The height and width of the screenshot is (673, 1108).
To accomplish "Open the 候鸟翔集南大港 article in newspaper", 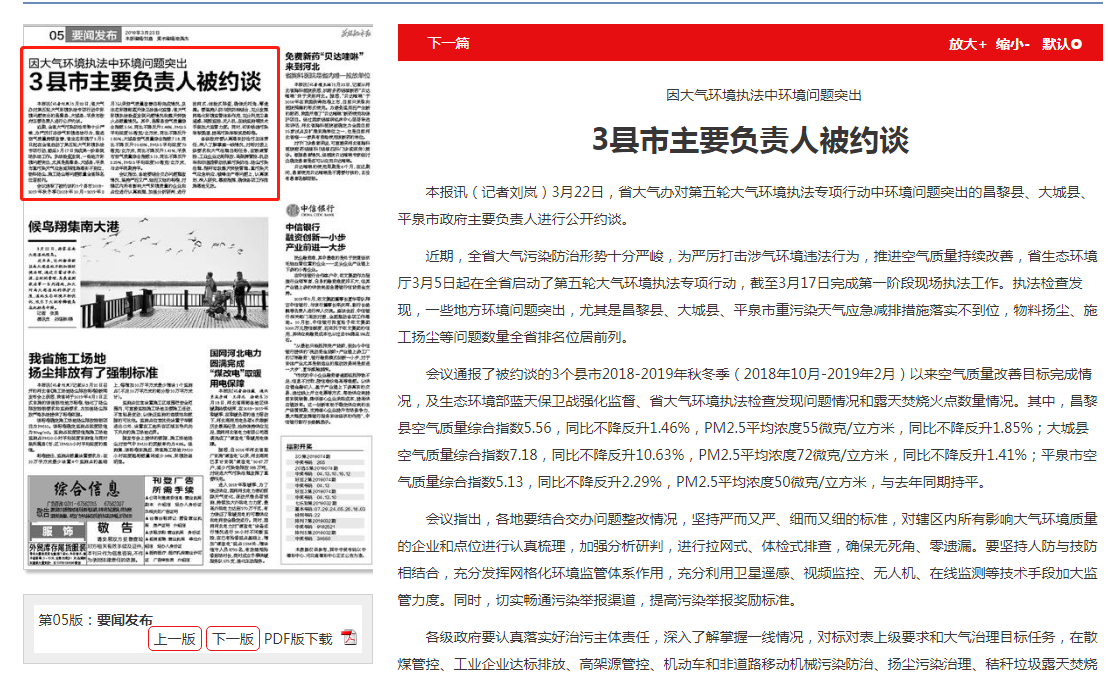I will click(74, 226).
